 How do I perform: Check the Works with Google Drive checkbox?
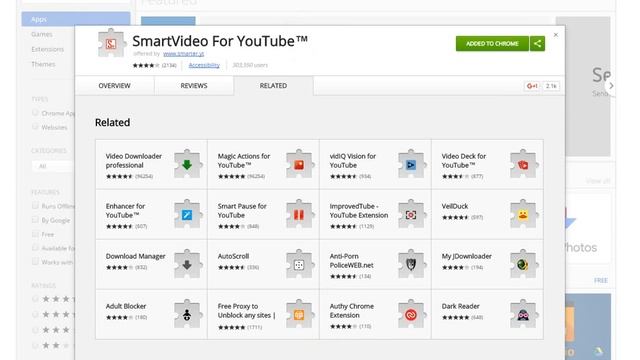point(35,262)
